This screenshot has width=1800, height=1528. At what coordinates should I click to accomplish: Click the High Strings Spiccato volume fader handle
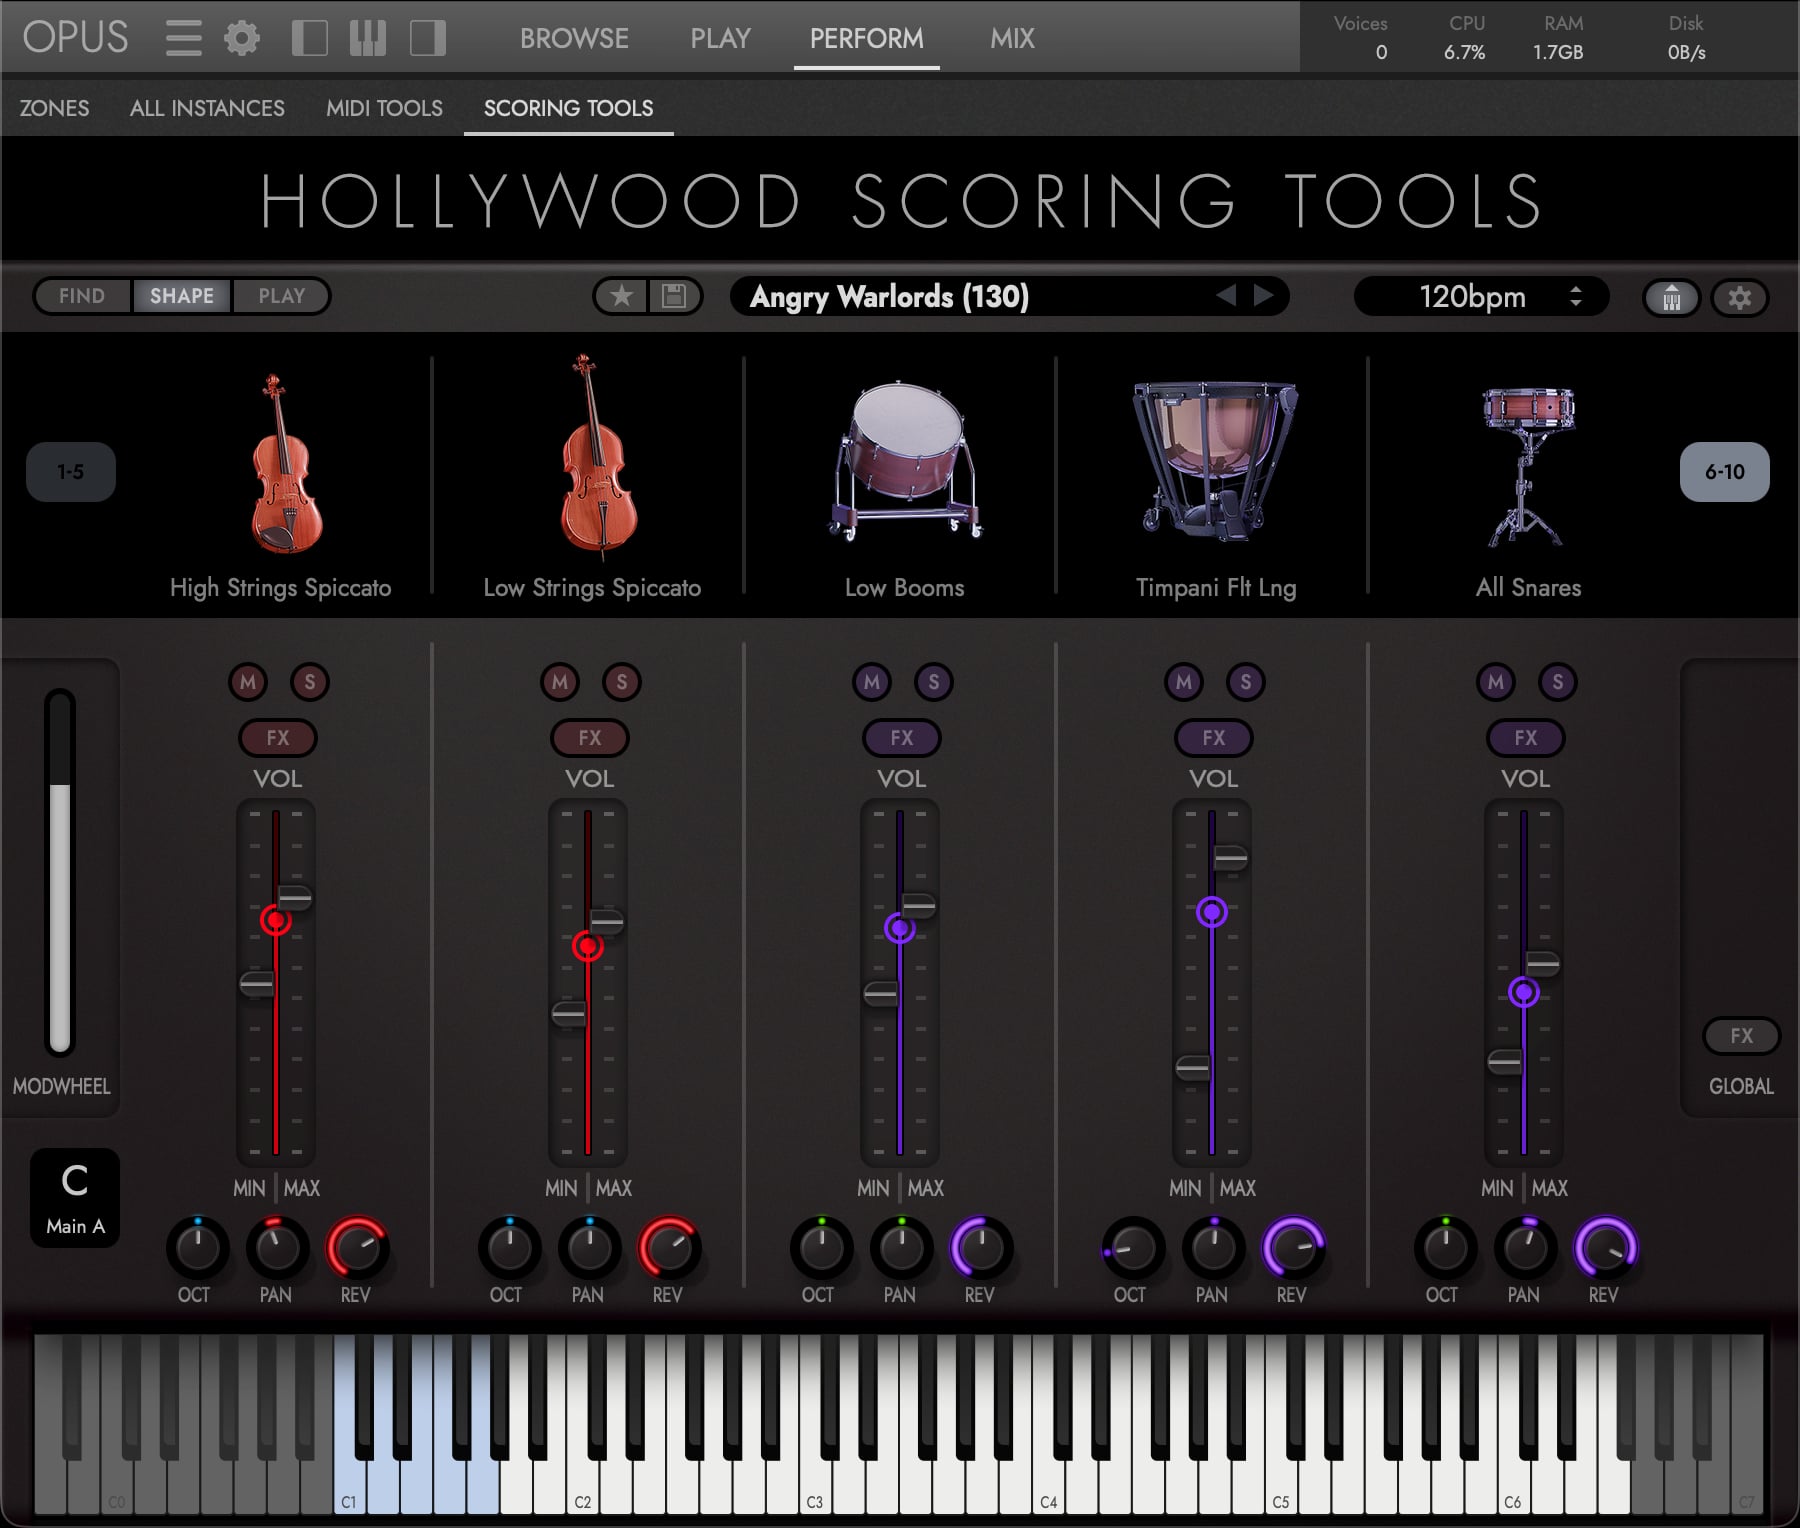pos(276,920)
